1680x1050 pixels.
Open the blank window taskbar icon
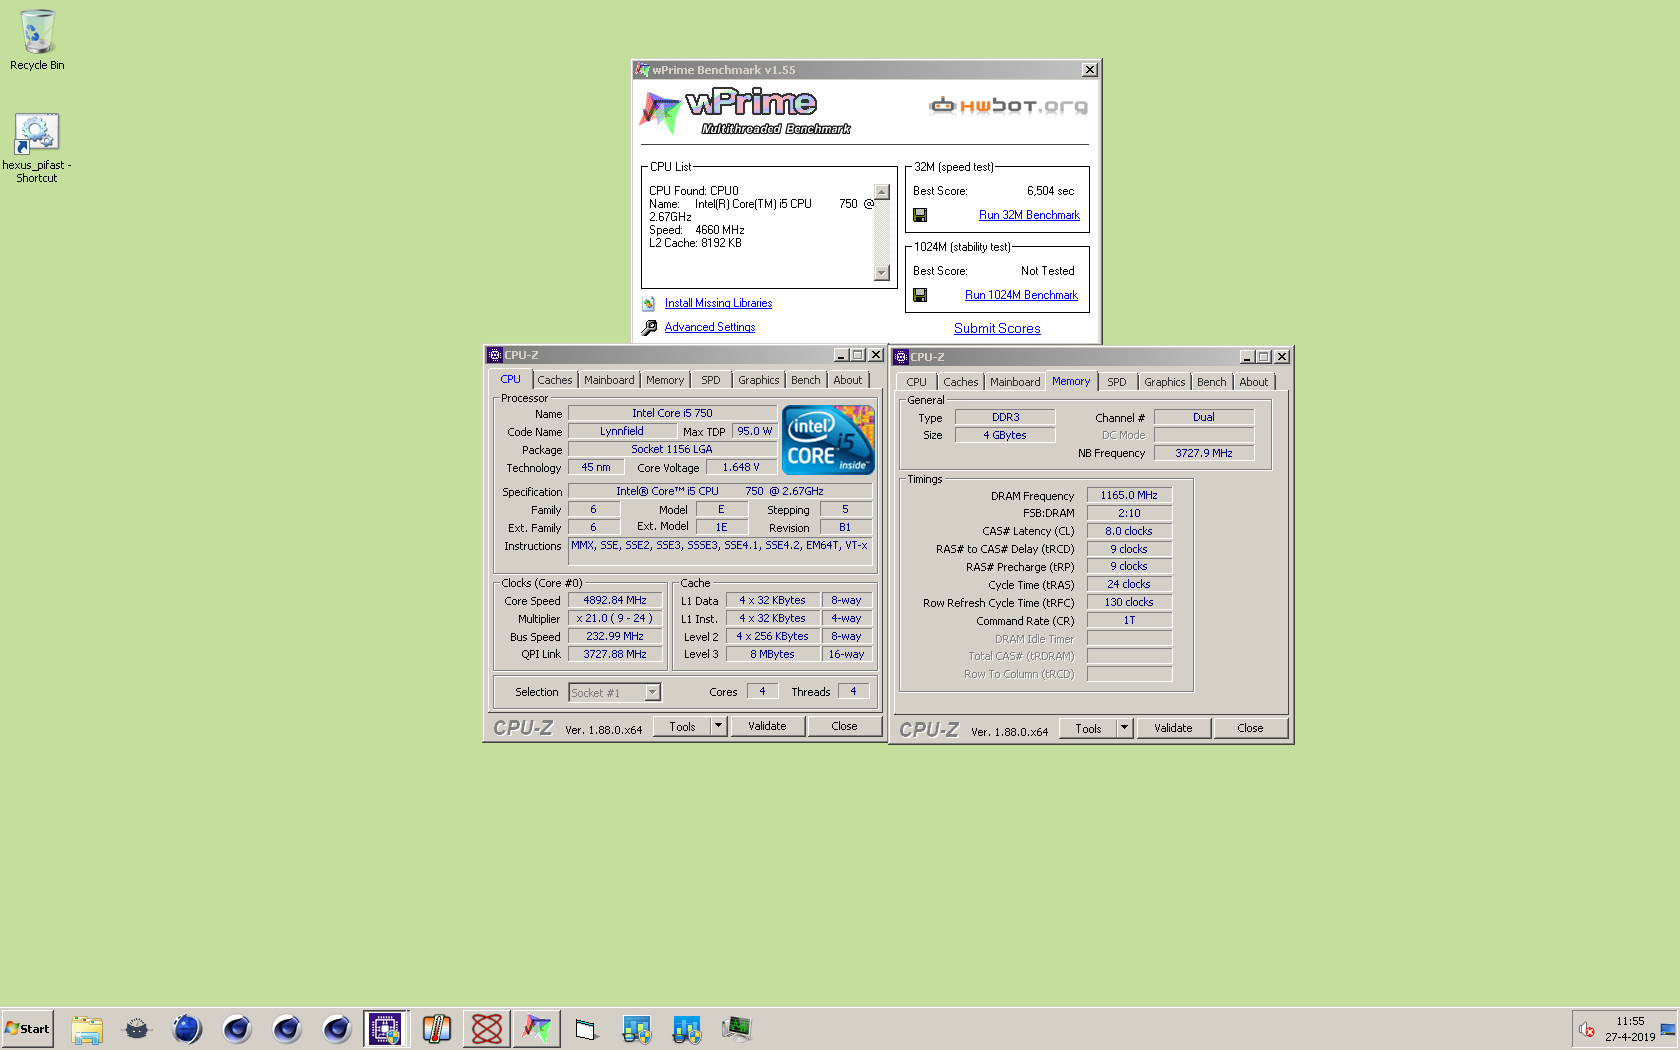[x=587, y=1029]
